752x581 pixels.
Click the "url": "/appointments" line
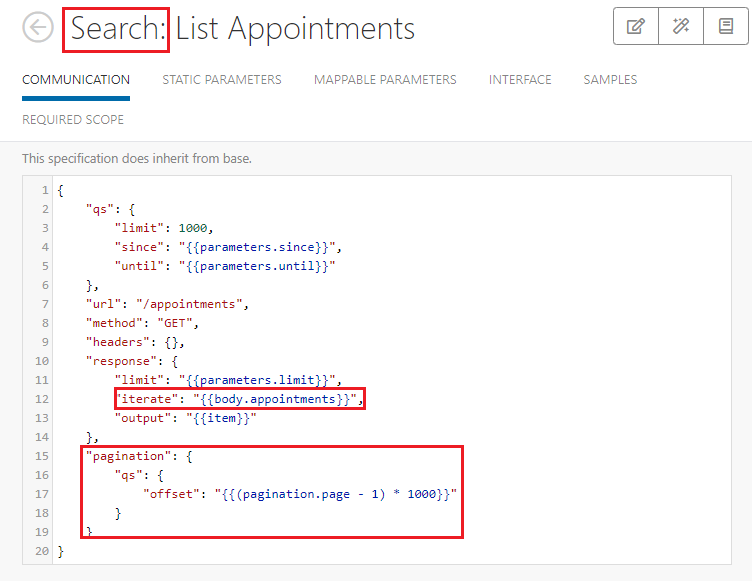pyautogui.click(x=166, y=304)
